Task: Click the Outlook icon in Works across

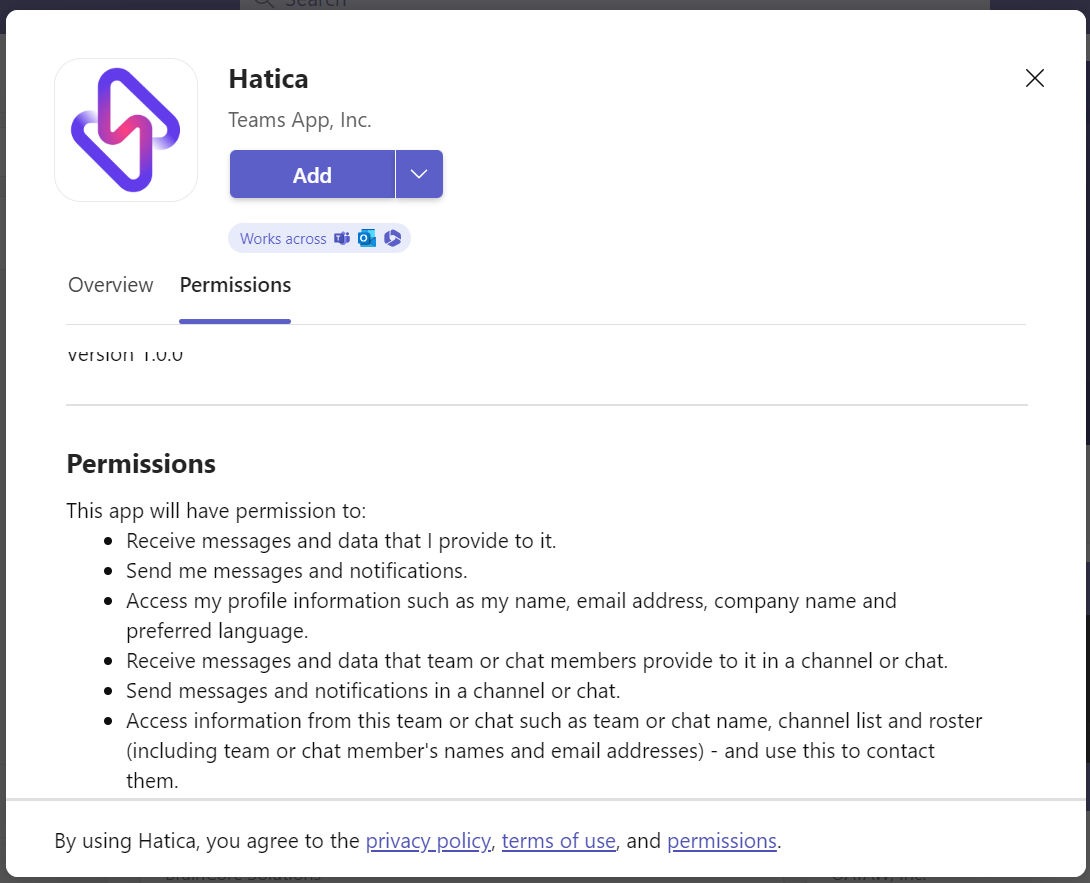Action: 367,238
